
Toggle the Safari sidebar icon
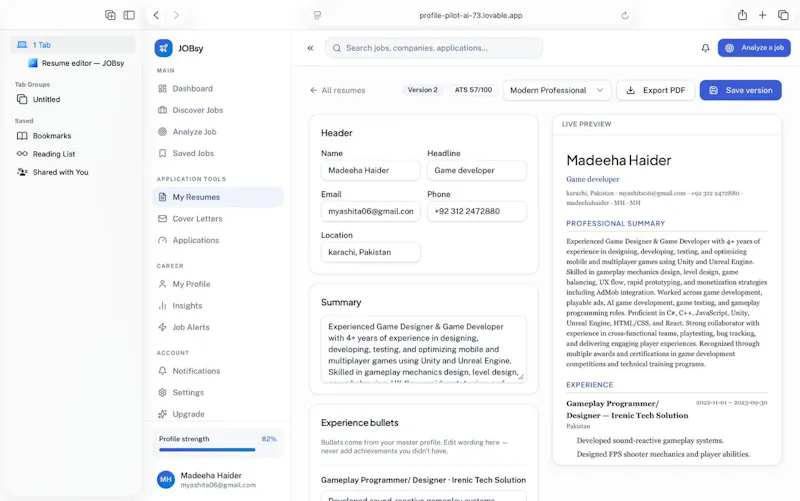click(129, 15)
